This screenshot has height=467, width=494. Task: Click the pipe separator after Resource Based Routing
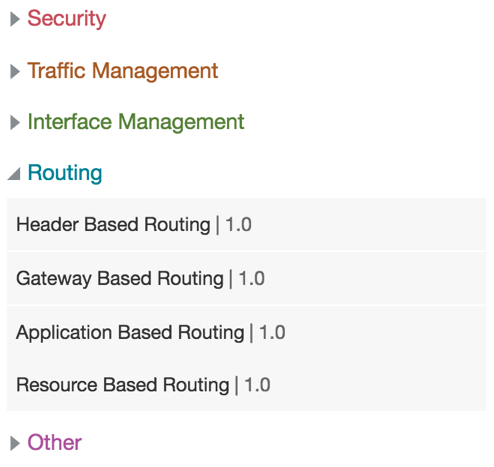[x=236, y=385]
